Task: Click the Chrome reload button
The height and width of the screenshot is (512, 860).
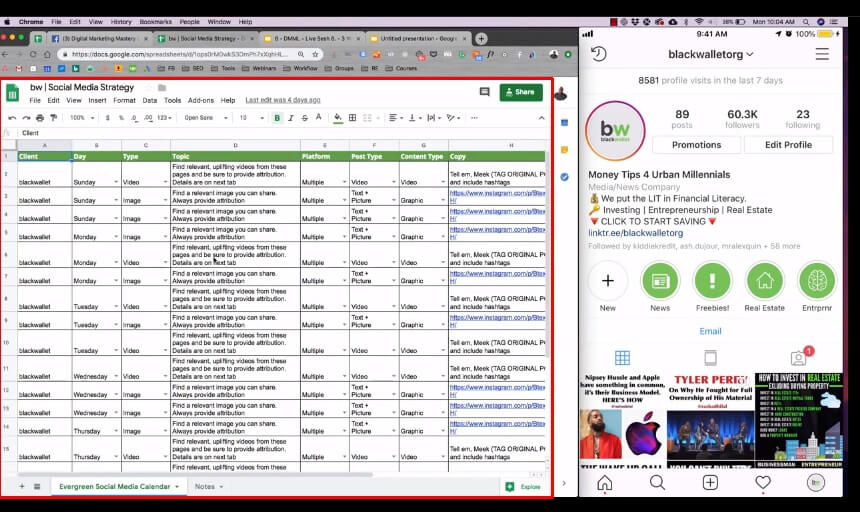Action: 33,54
